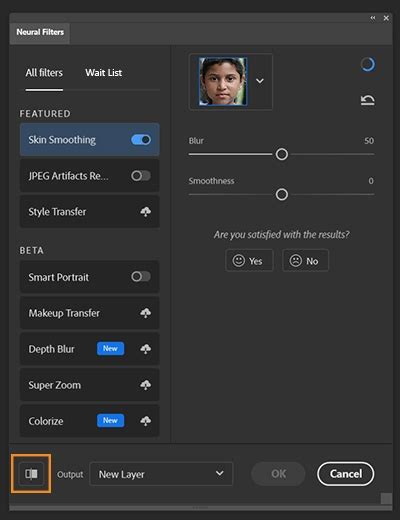Enable the JPEG Artifacts Removal toggle

[x=141, y=176]
